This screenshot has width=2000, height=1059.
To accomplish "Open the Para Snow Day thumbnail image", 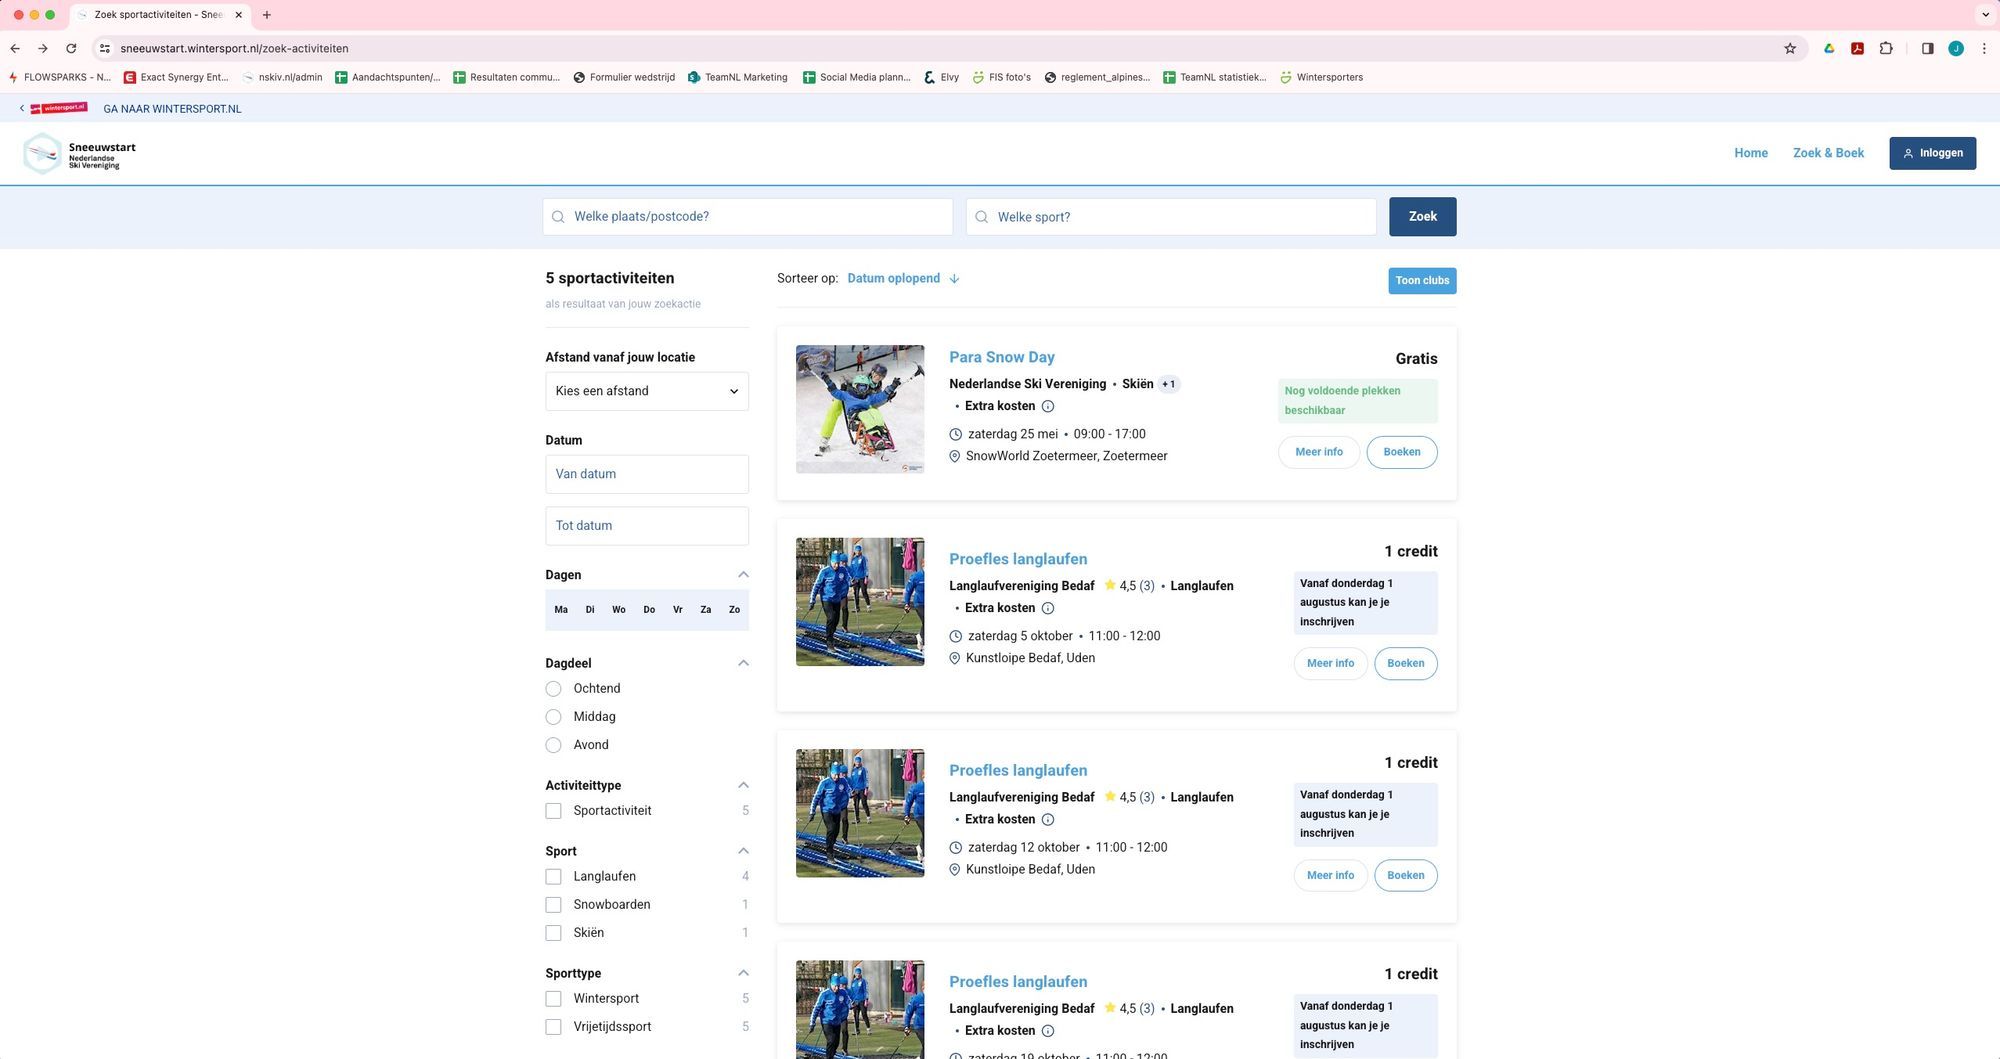I will [x=860, y=409].
